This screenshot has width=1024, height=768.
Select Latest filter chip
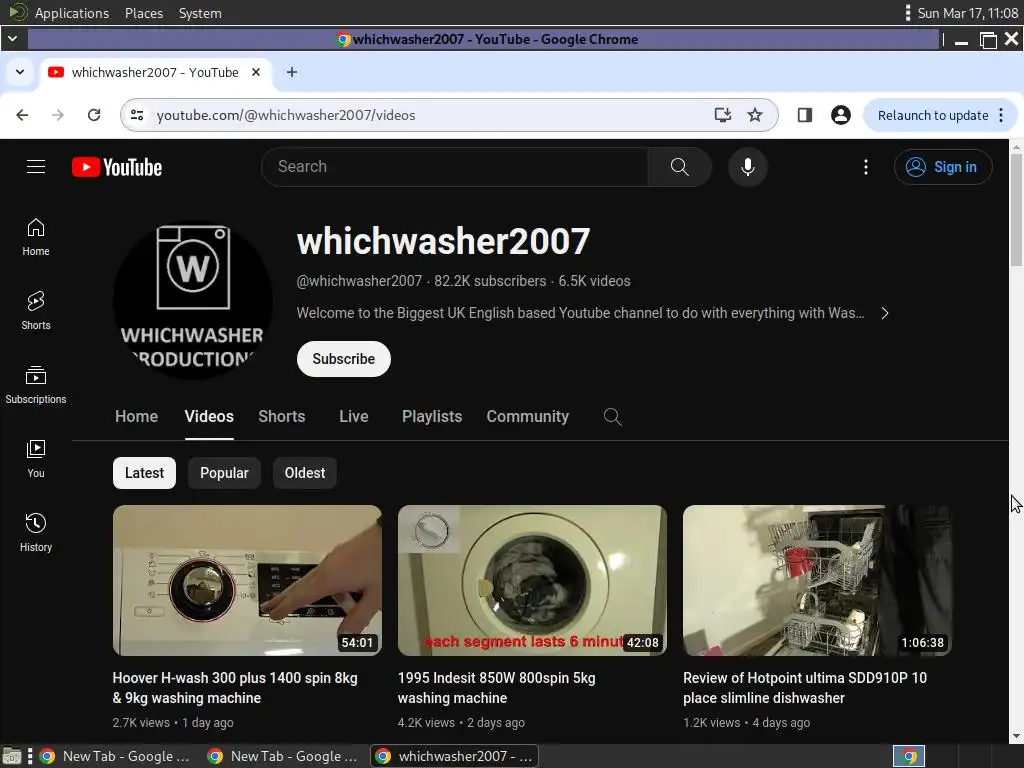tap(144, 473)
